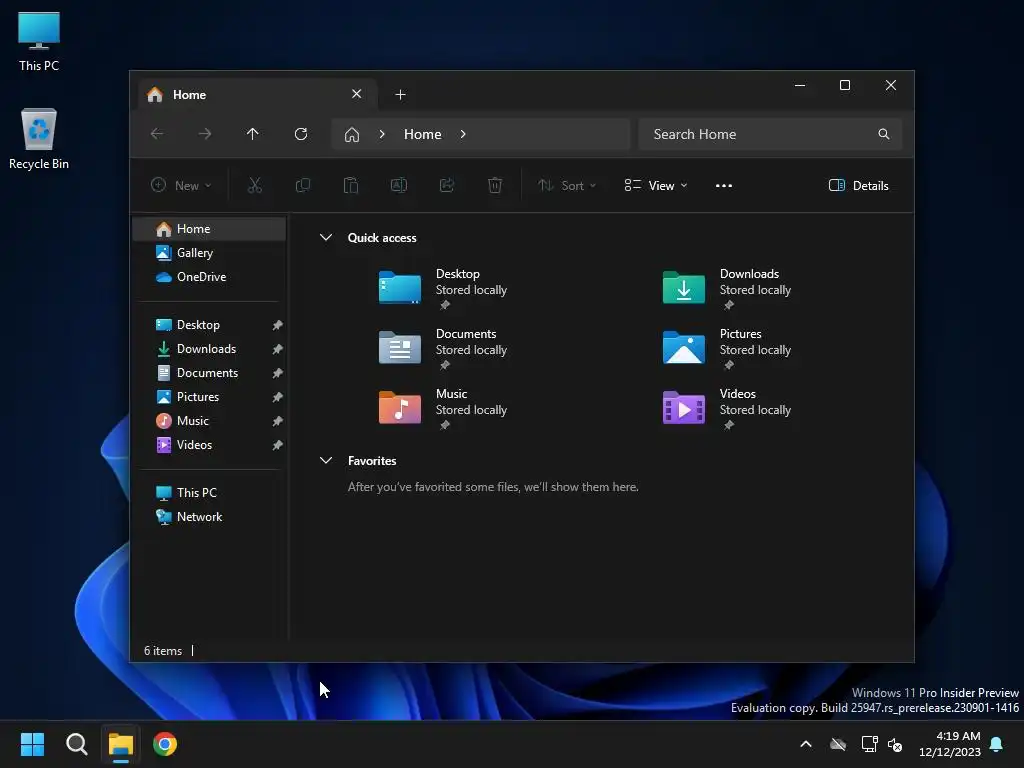Image resolution: width=1024 pixels, height=768 pixels.
Task: Open the See more ellipsis menu
Action: [724, 185]
